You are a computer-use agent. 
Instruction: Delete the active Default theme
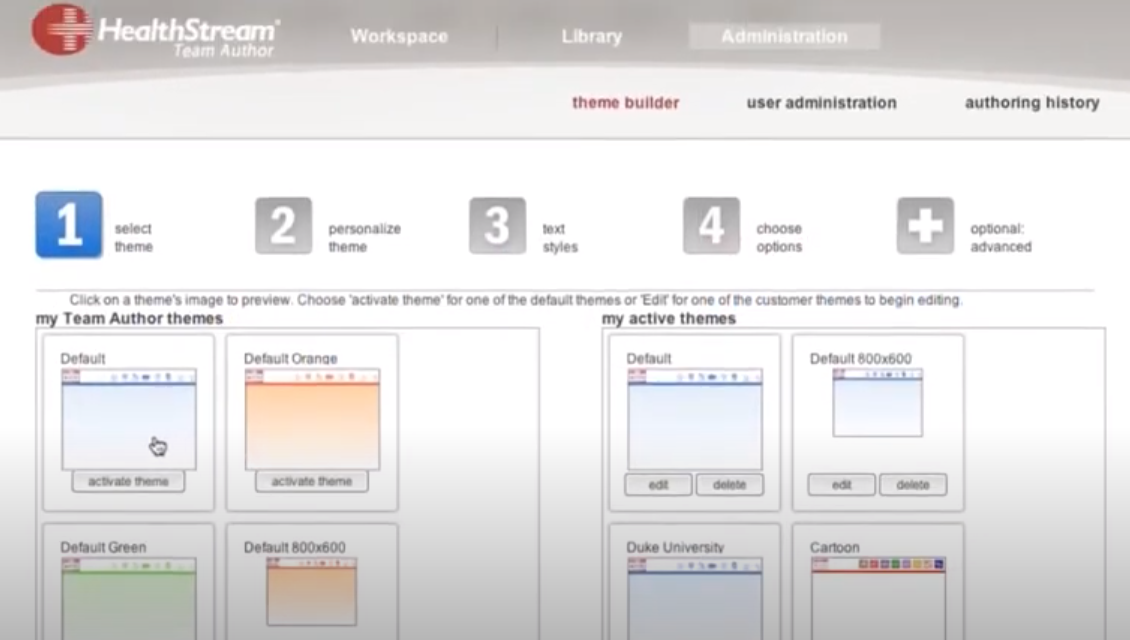coord(729,485)
